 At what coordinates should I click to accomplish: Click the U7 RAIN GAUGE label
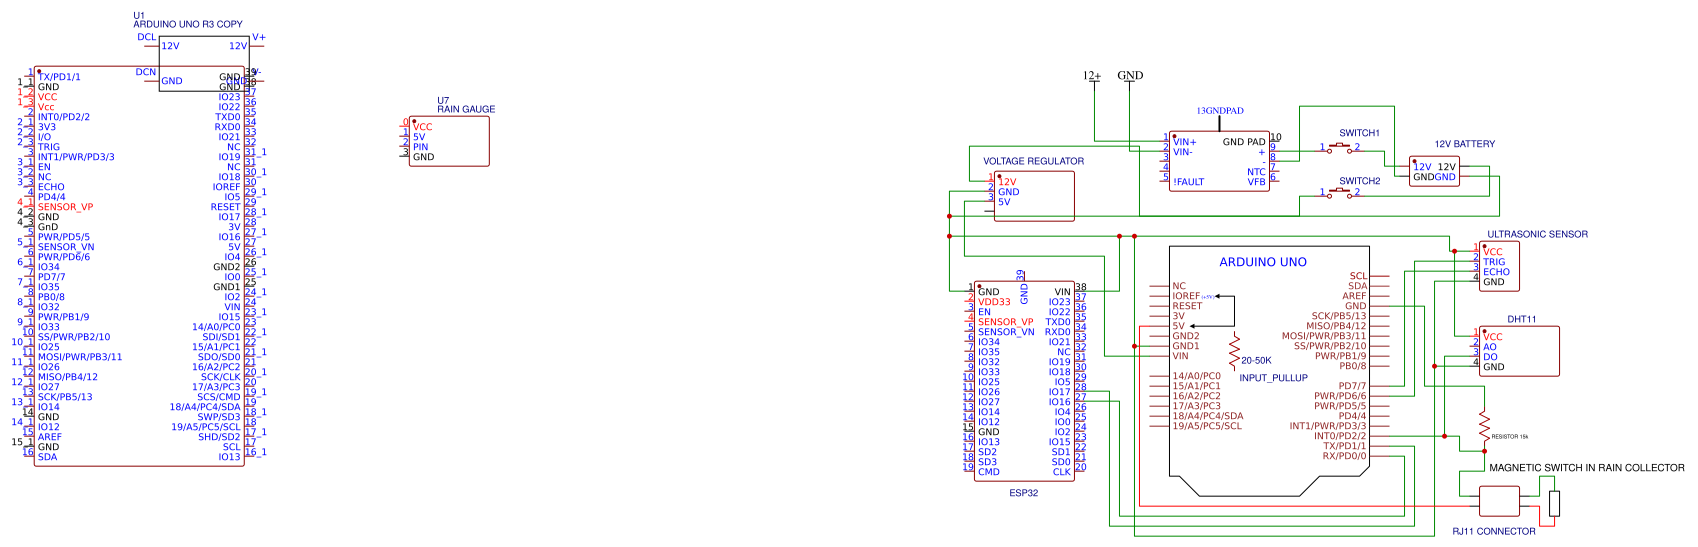[x=465, y=105]
